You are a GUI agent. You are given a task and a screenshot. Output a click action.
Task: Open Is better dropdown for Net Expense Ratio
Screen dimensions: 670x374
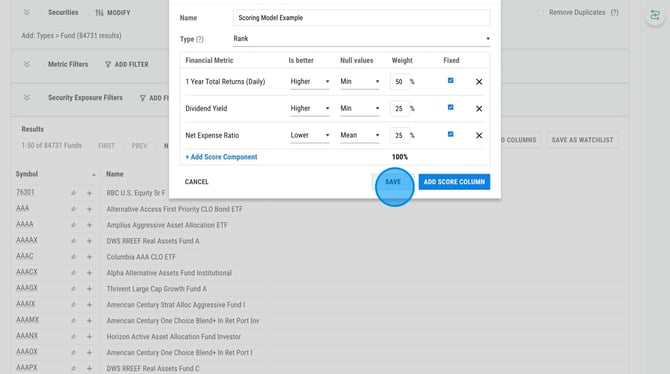tap(310, 135)
